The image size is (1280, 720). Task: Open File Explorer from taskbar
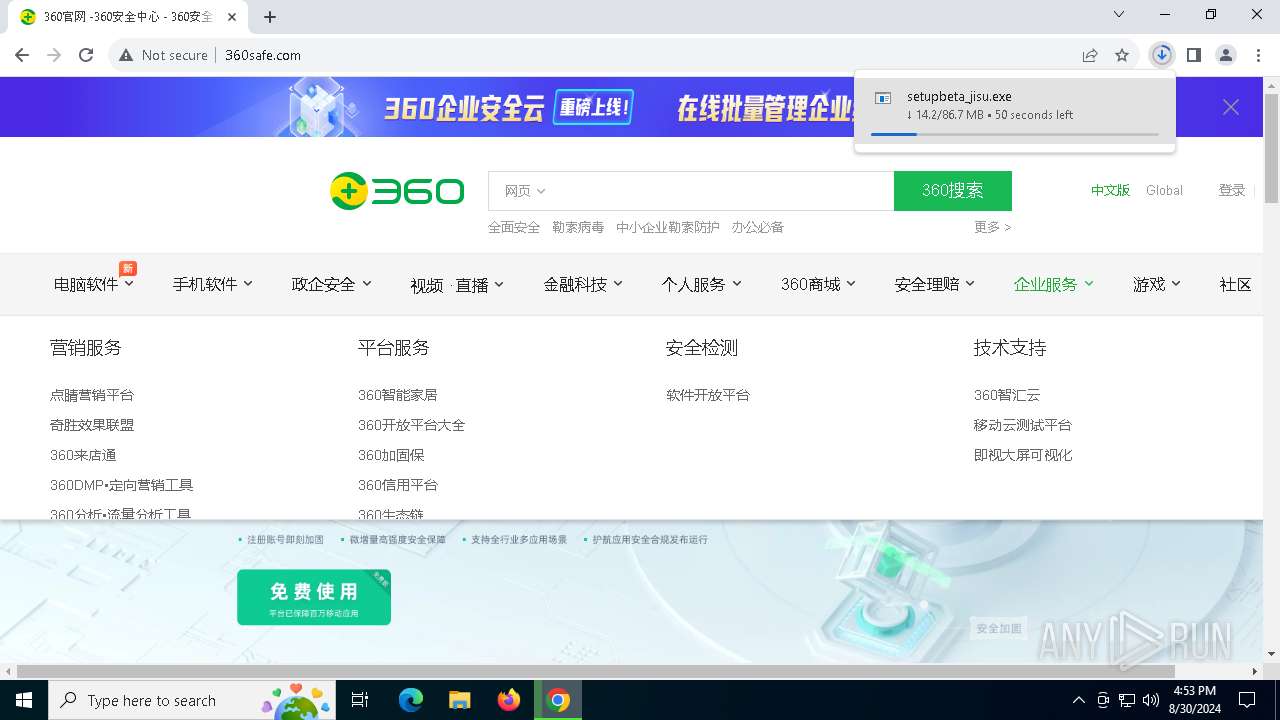click(x=460, y=700)
